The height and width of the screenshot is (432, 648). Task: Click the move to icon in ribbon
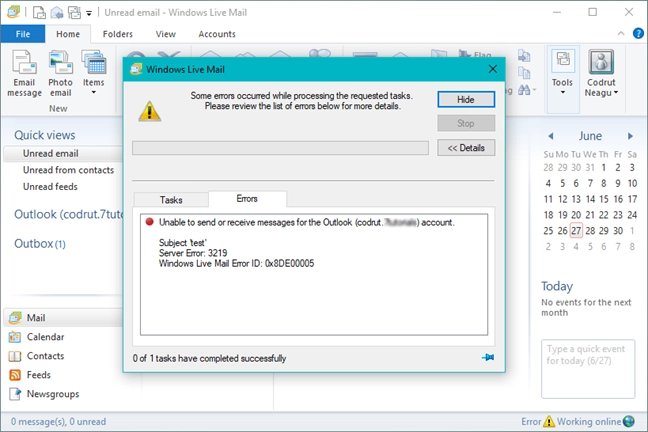pos(524,55)
